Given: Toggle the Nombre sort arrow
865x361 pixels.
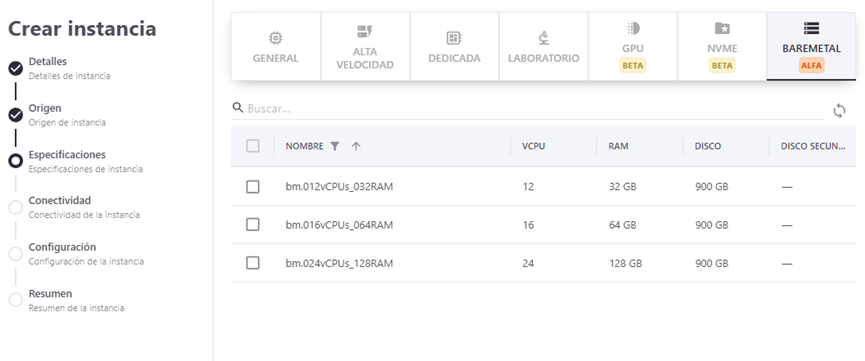Looking at the screenshot, I should point(356,146).
